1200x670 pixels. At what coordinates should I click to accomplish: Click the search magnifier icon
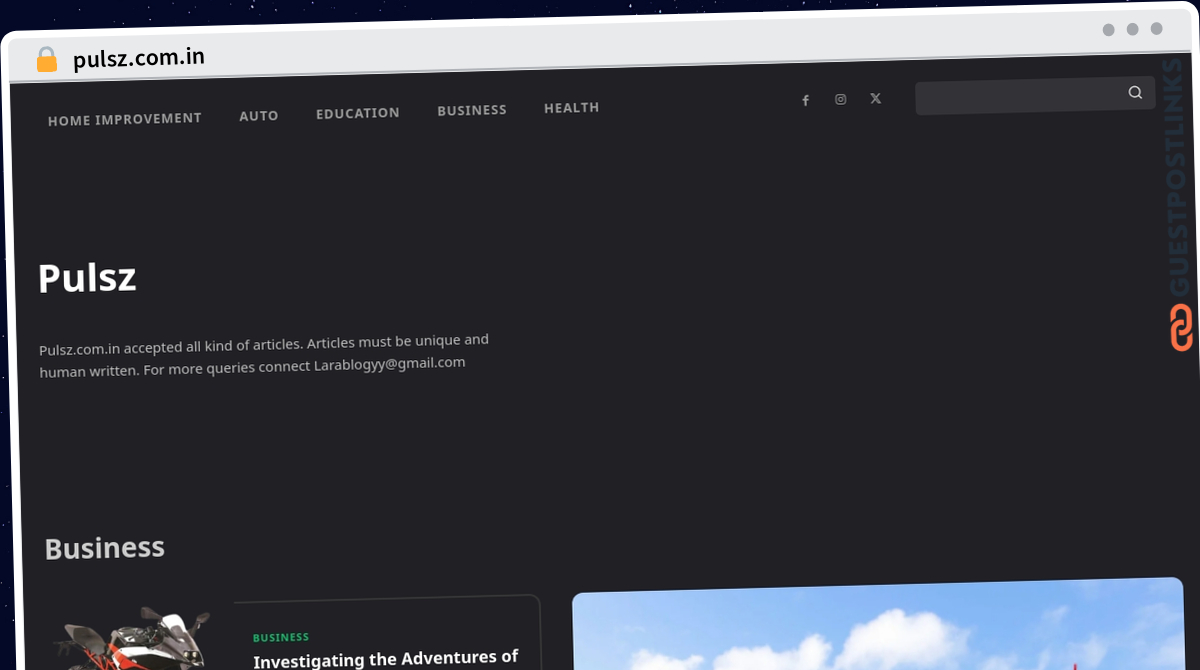(1135, 92)
